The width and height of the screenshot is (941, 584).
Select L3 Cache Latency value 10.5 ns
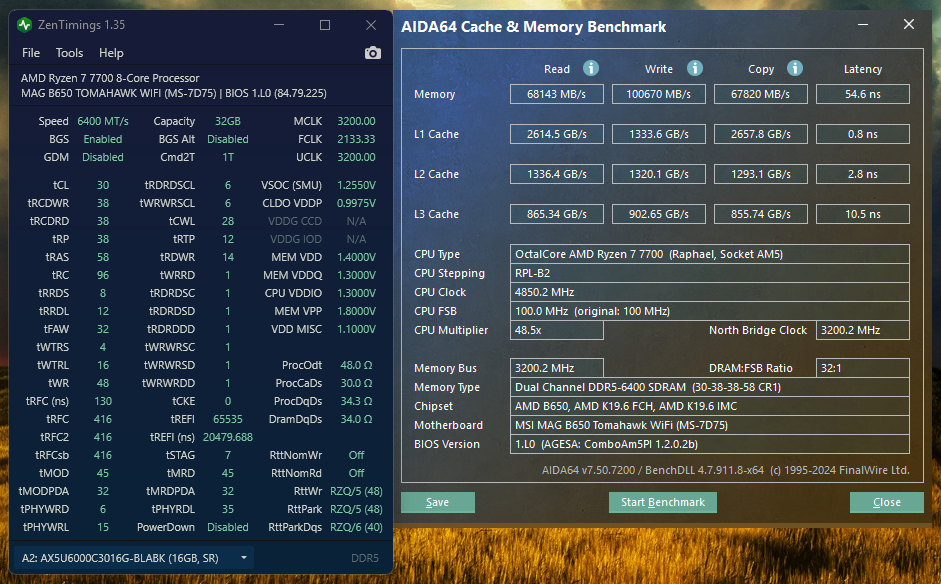click(862, 214)
